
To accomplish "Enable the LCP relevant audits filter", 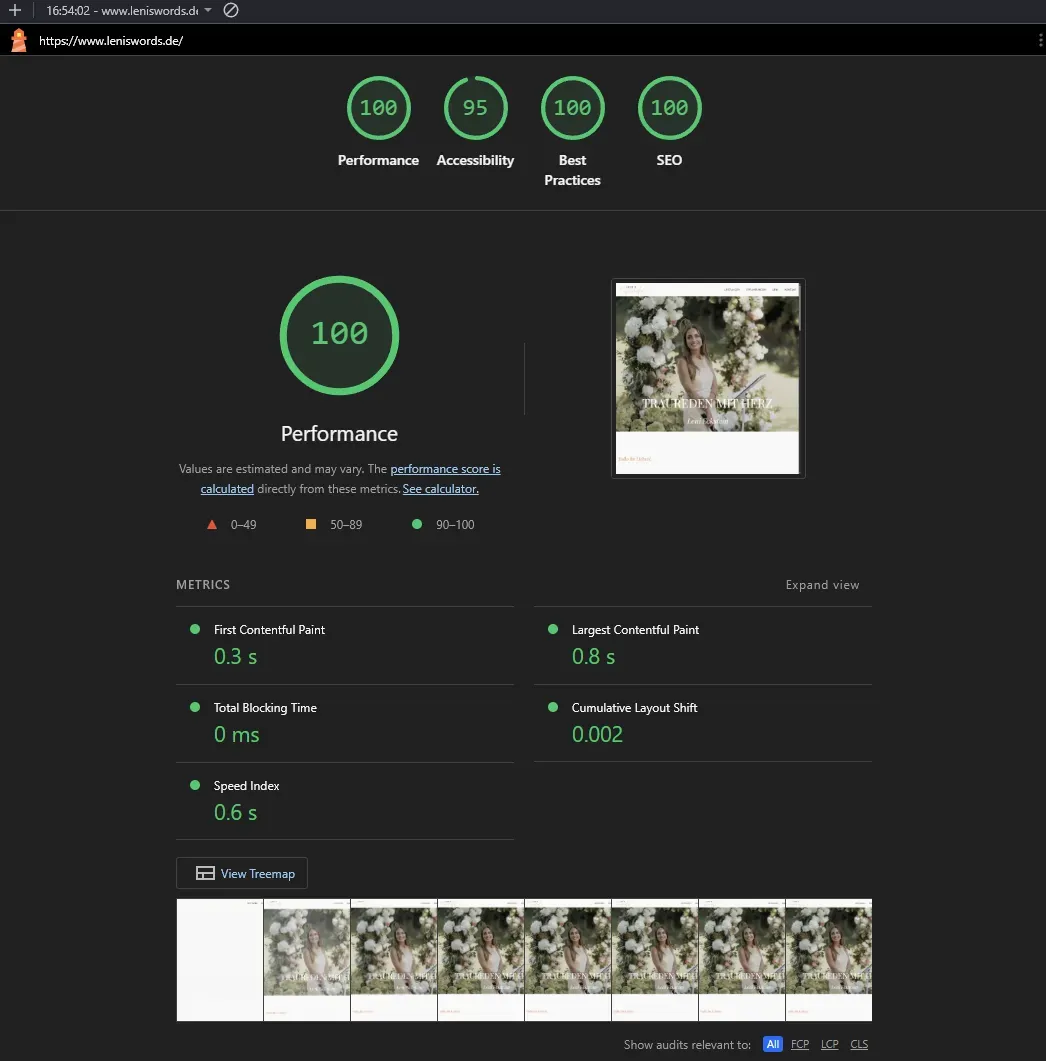I will [829, 1044].
